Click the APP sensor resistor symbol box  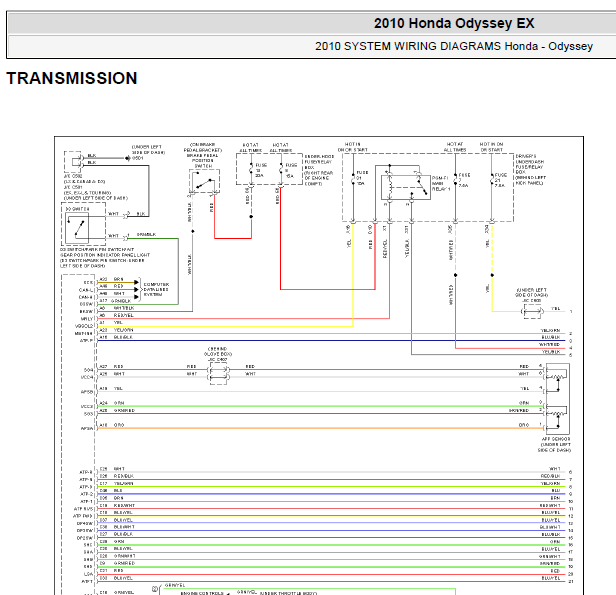(557, 399)
